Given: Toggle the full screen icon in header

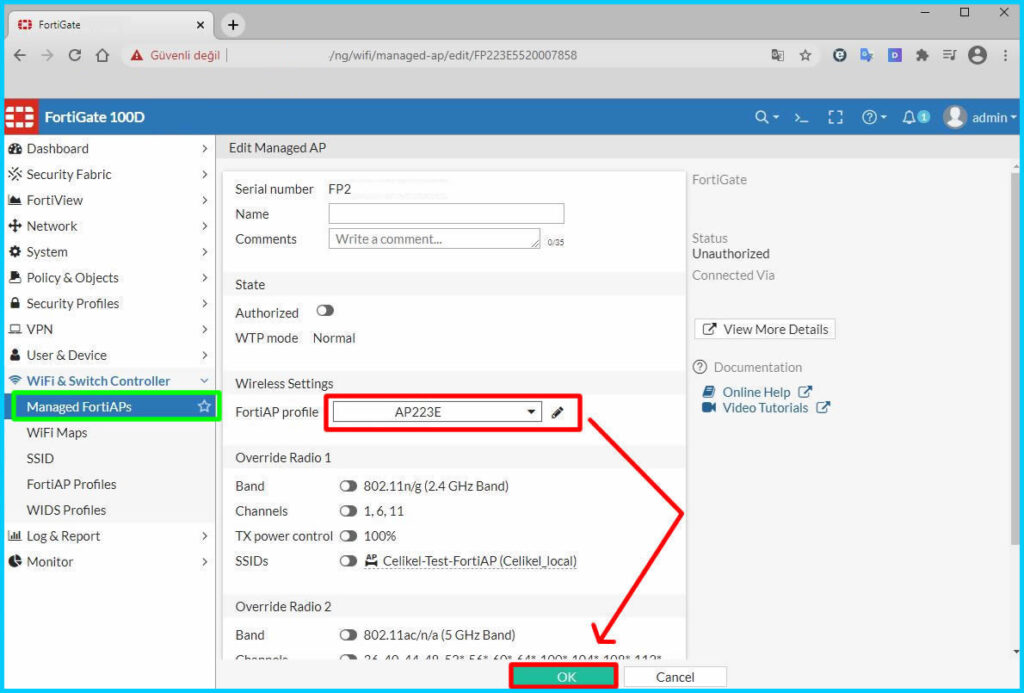Looking at the screenshot, I should click(x=835, y=118).
